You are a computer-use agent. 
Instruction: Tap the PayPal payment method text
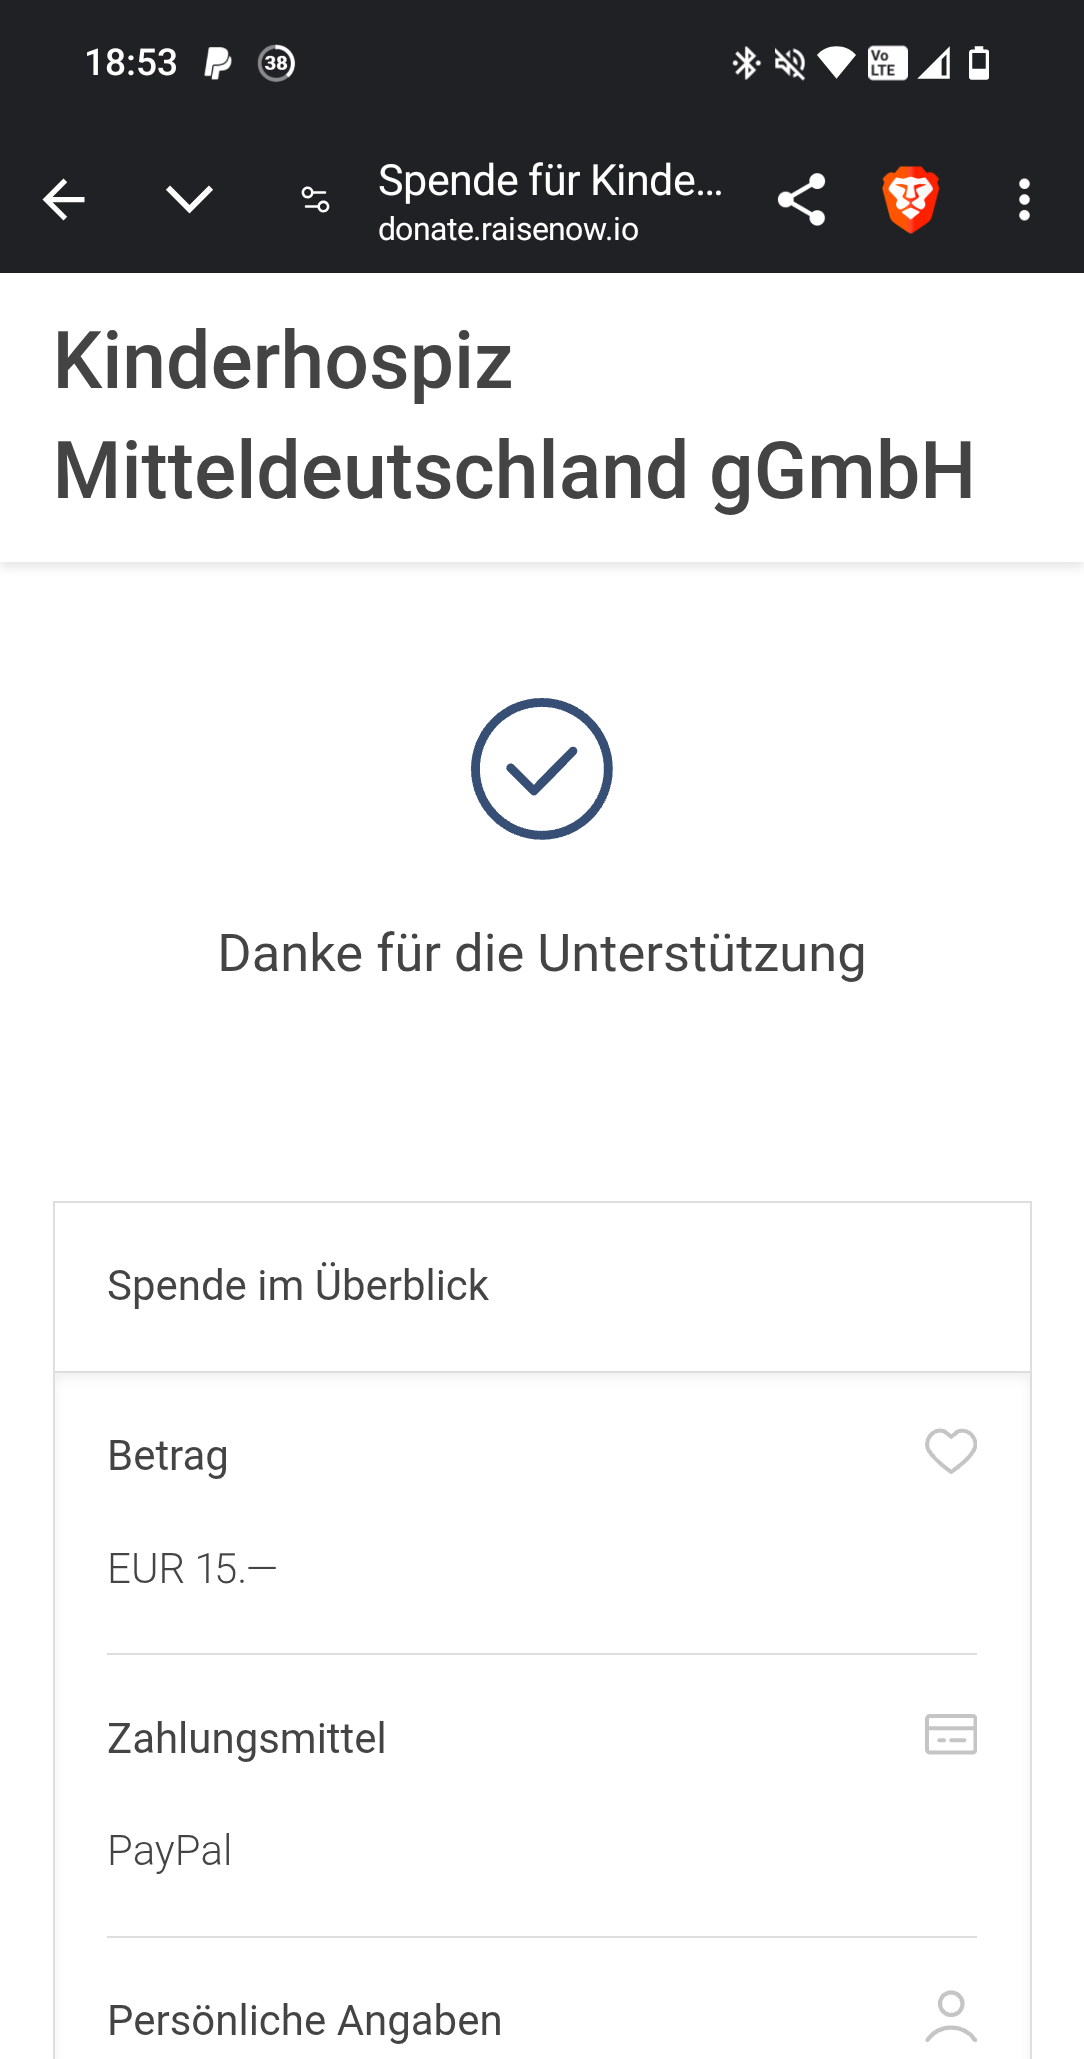170,1851
